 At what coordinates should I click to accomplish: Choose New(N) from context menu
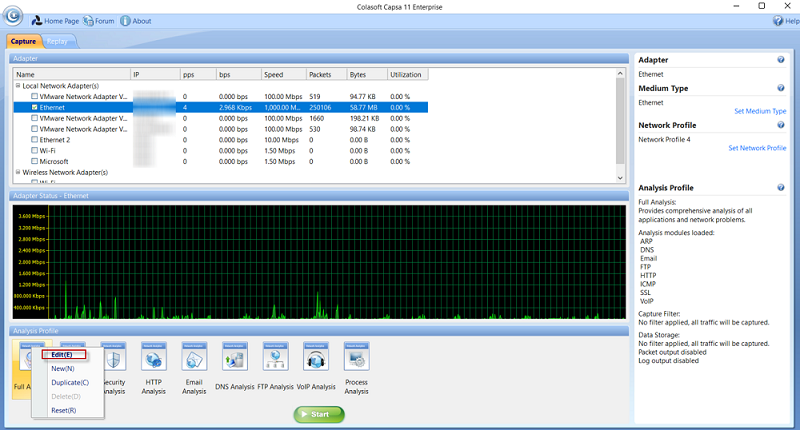tap(63, 368)
